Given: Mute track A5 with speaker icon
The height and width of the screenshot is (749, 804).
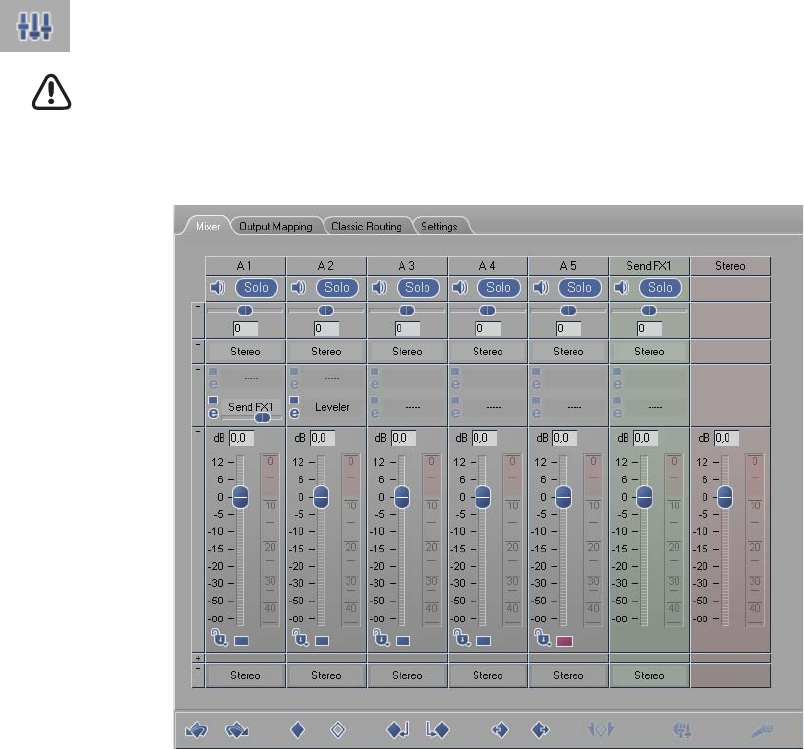Looking at the screenshot, I should pos(541,288).
